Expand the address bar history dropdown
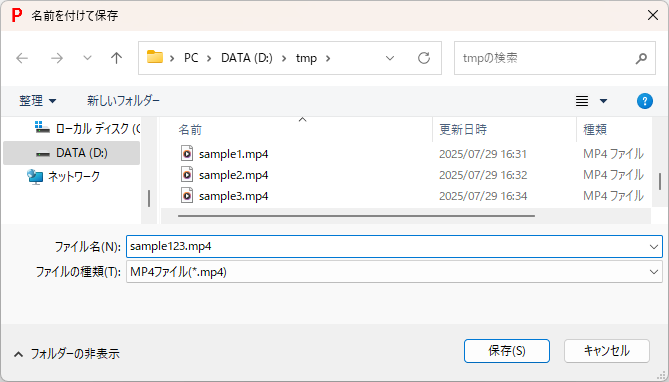Viewport: 669px width, 382px height. (390, 58)
